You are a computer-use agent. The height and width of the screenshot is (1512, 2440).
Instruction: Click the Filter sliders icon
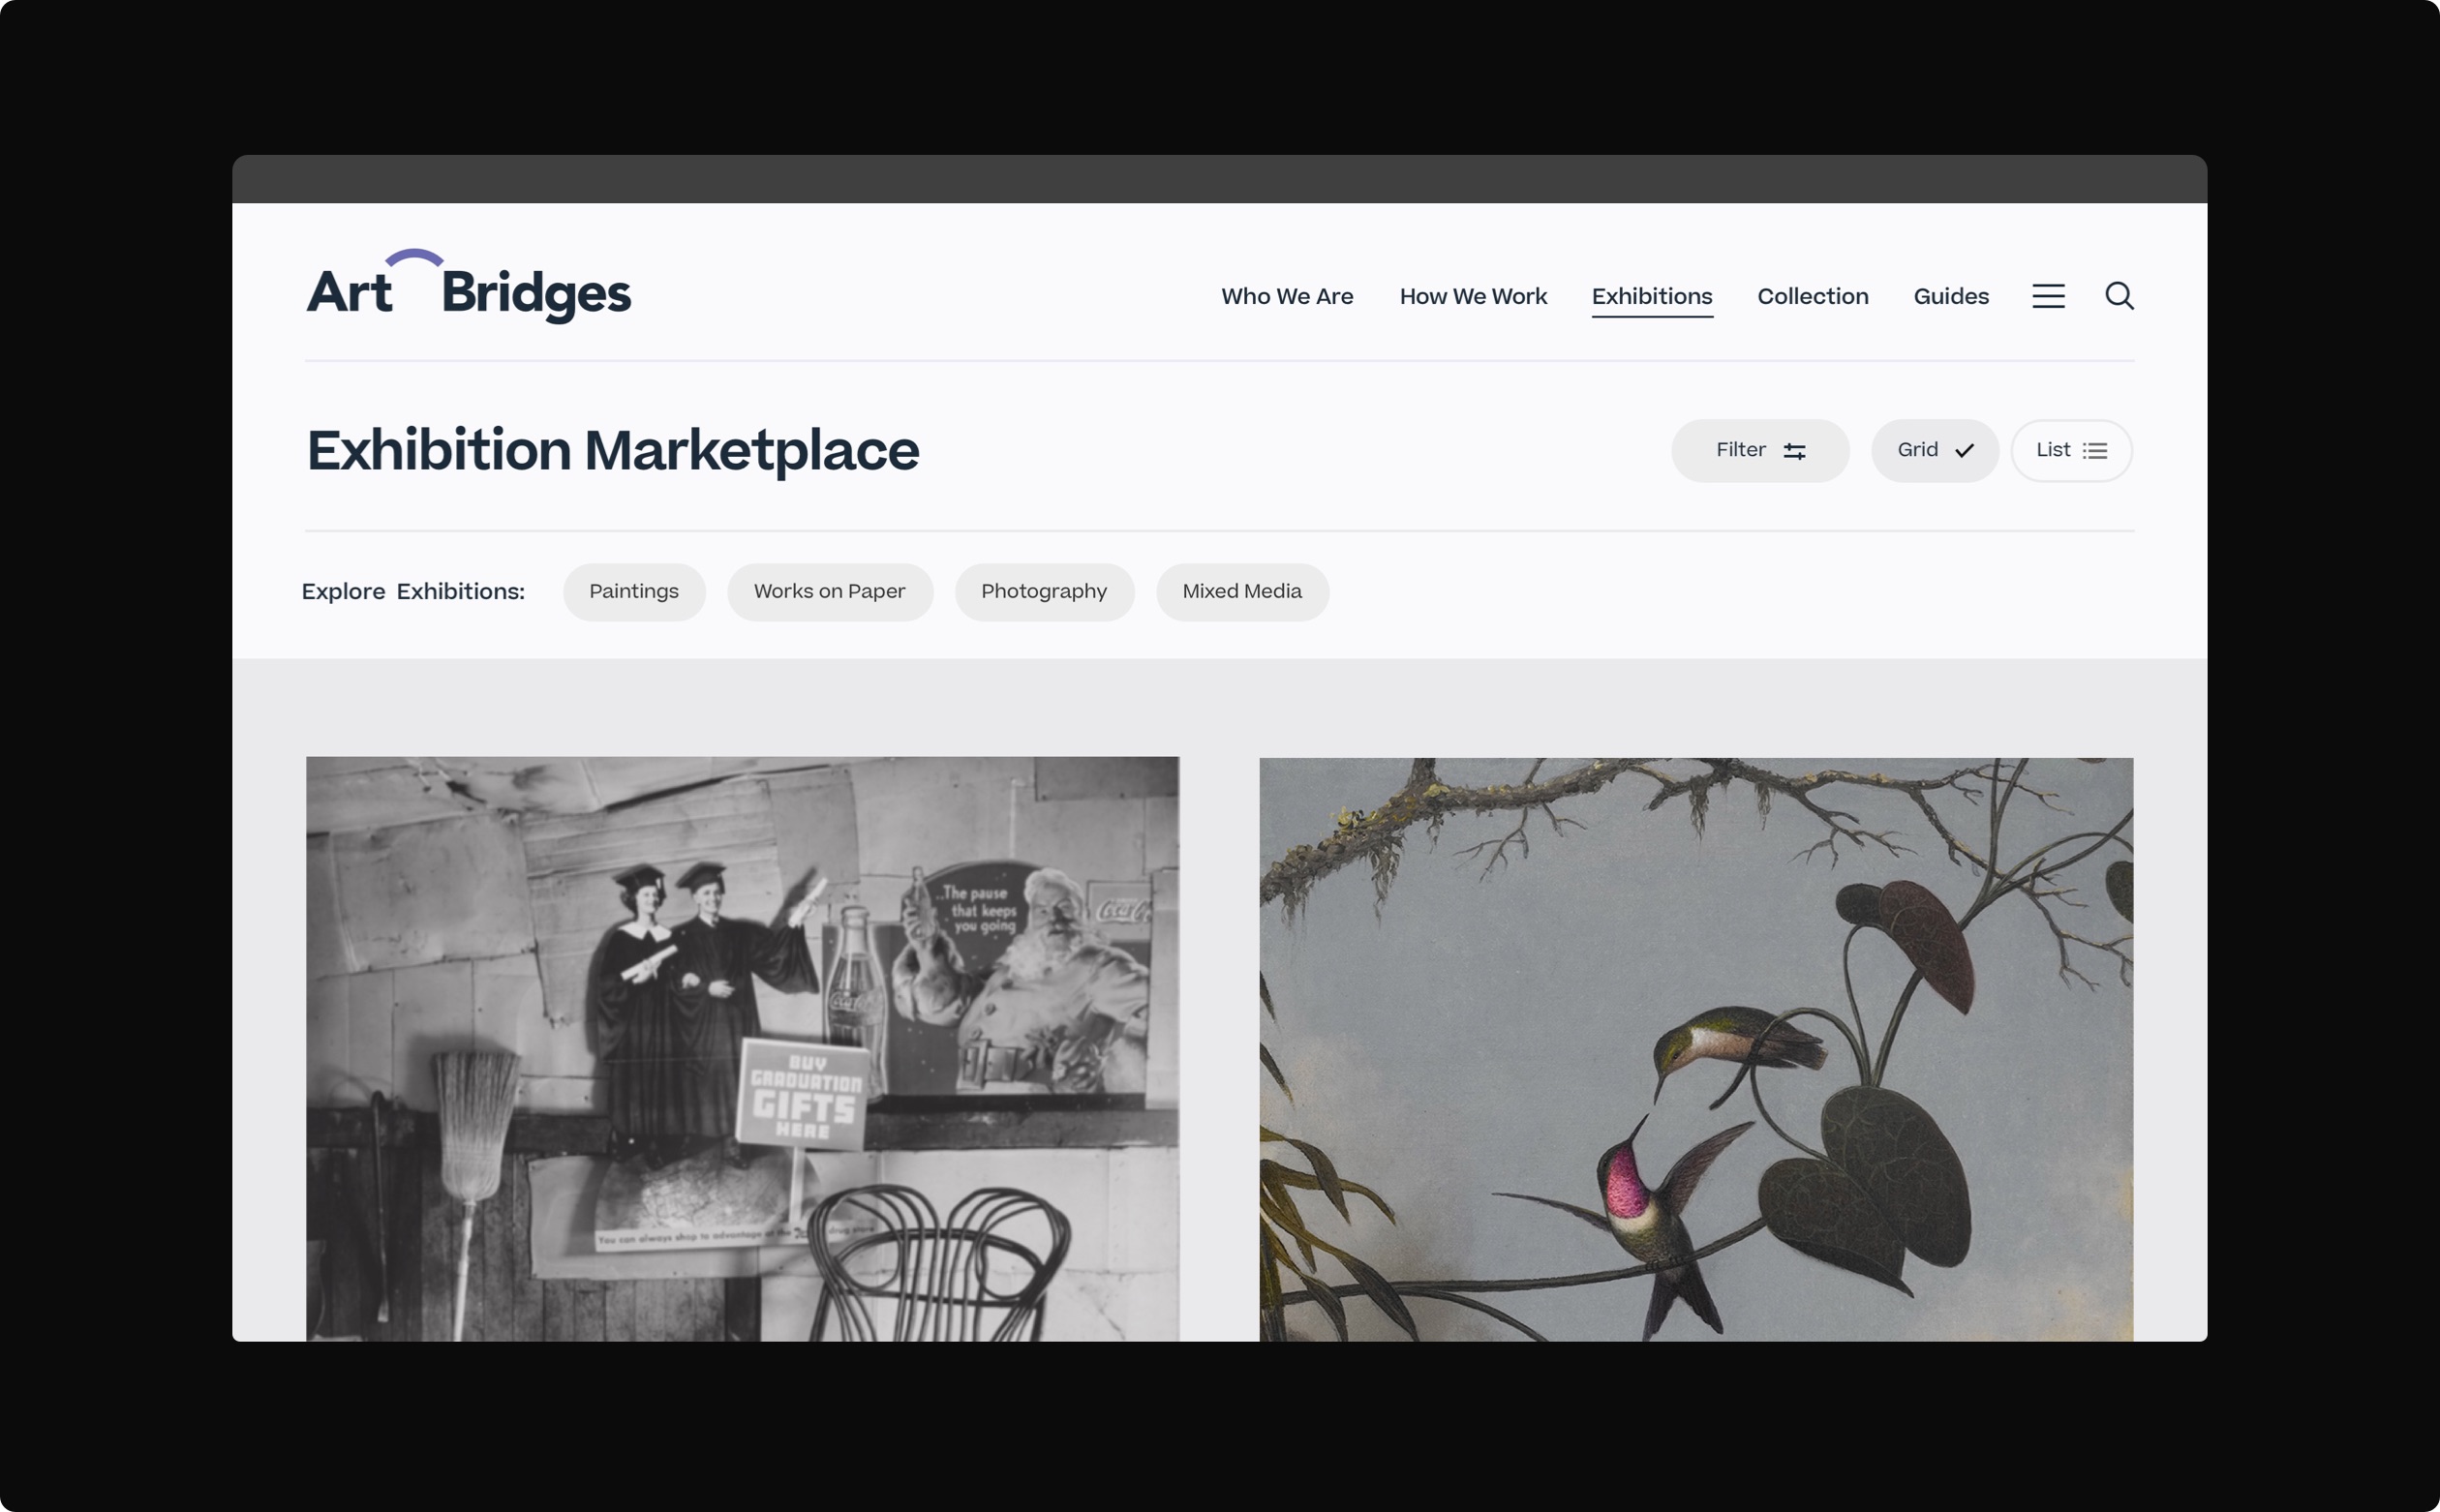click(x=1795, y=451)
